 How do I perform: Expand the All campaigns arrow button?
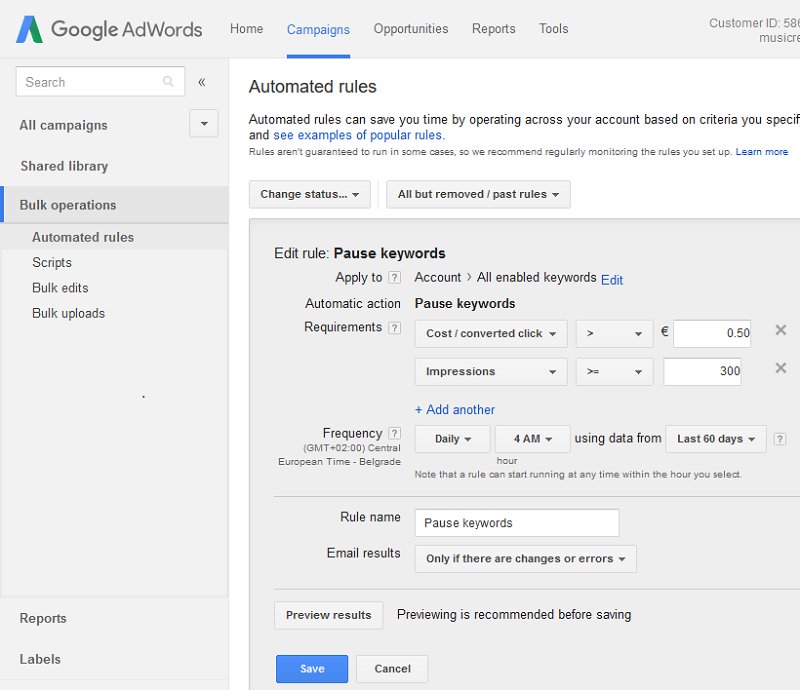pos(204,124)
